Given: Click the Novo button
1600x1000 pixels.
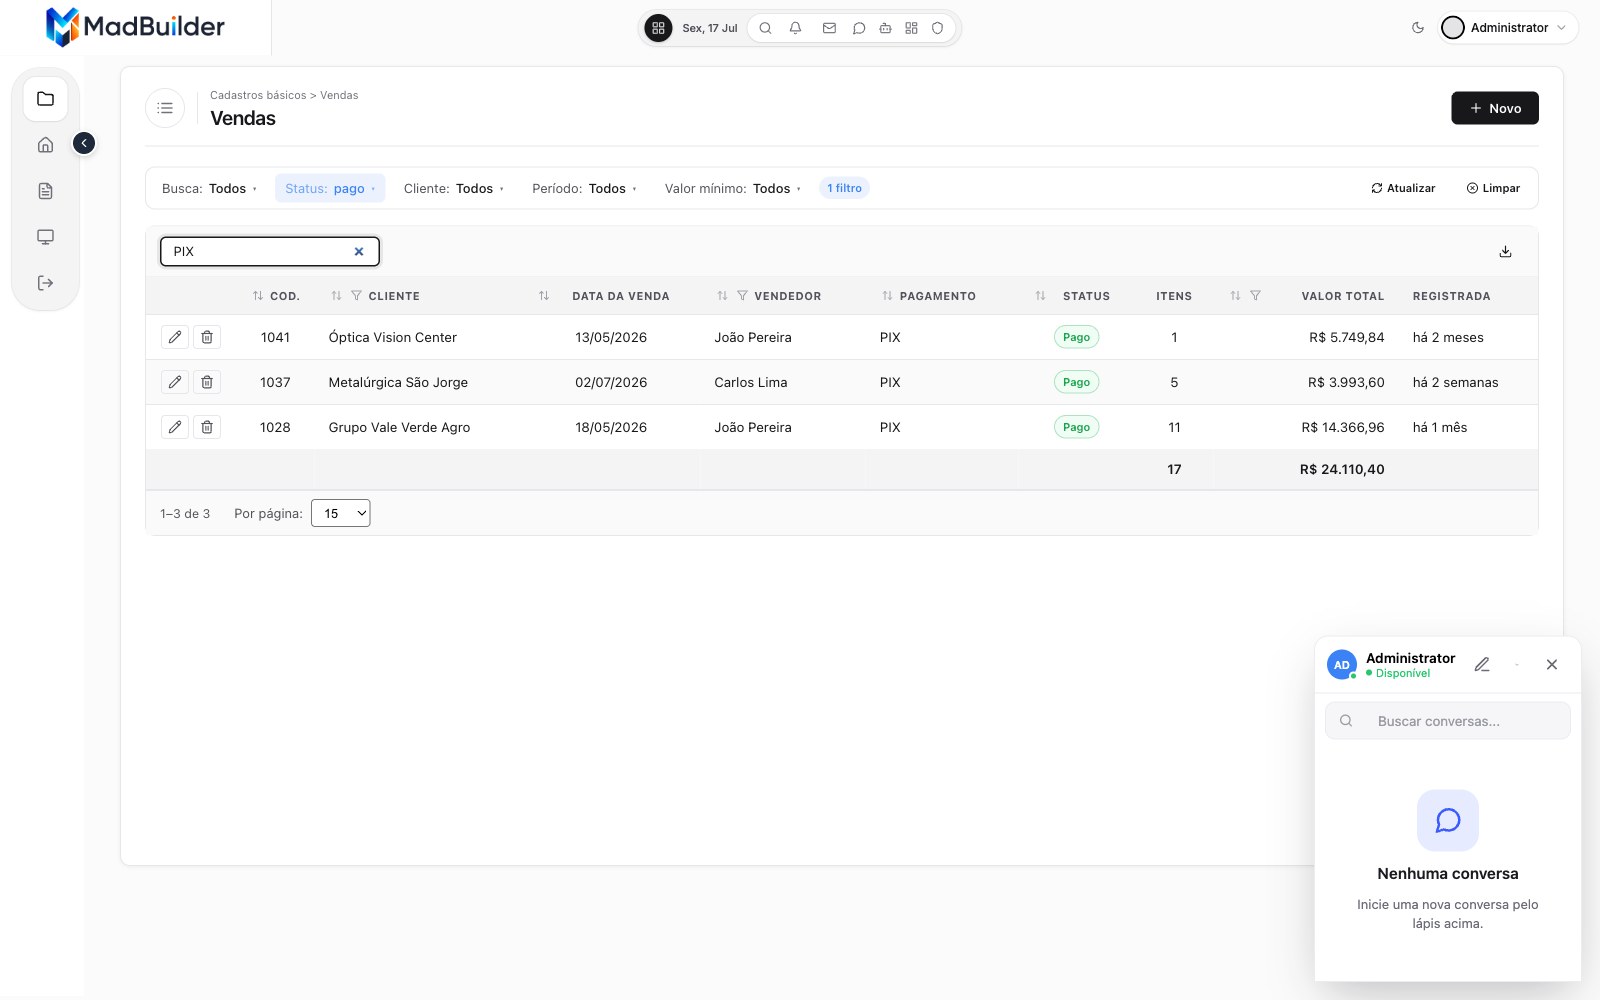Looking at the screenshot, I should click(x=1494, y=108).
